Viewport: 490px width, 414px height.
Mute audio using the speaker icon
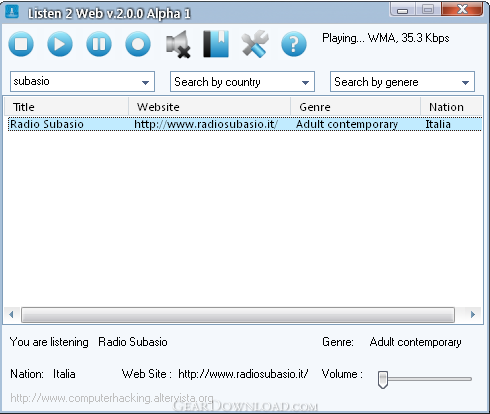click(178, 44)
